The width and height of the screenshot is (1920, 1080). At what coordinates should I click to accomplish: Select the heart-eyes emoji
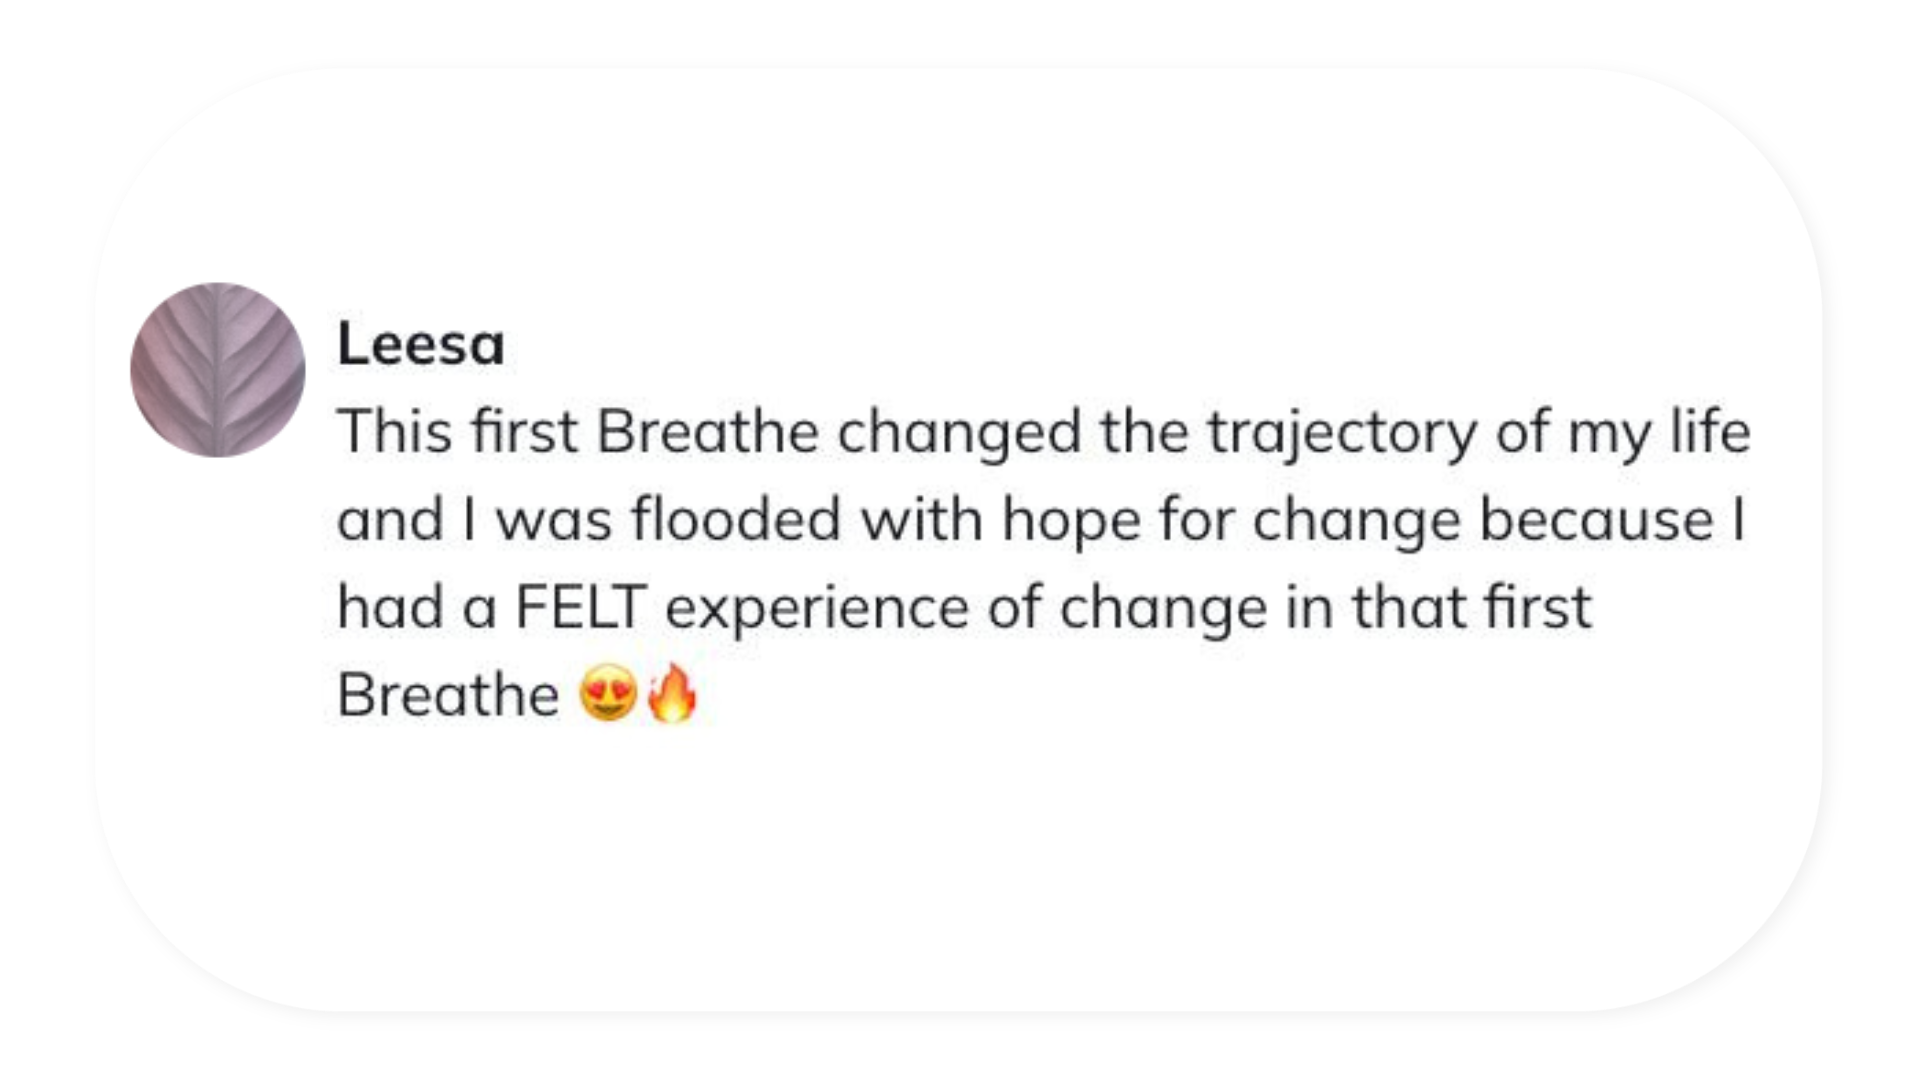(608, 694)
